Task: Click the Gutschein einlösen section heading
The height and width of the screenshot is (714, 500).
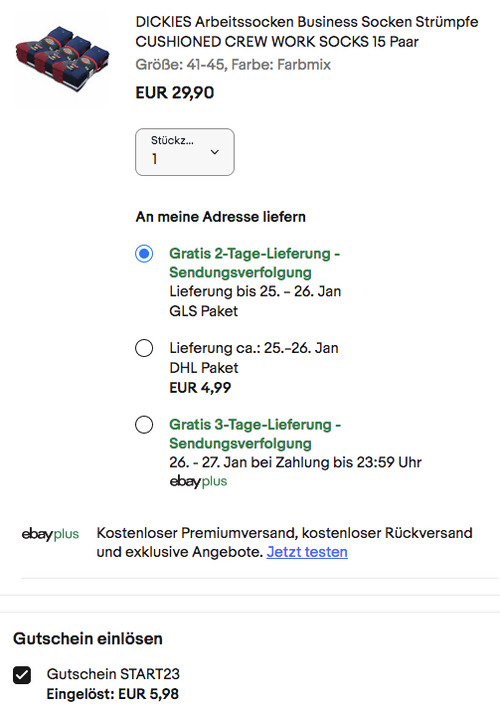Action: tap(88, 638)
